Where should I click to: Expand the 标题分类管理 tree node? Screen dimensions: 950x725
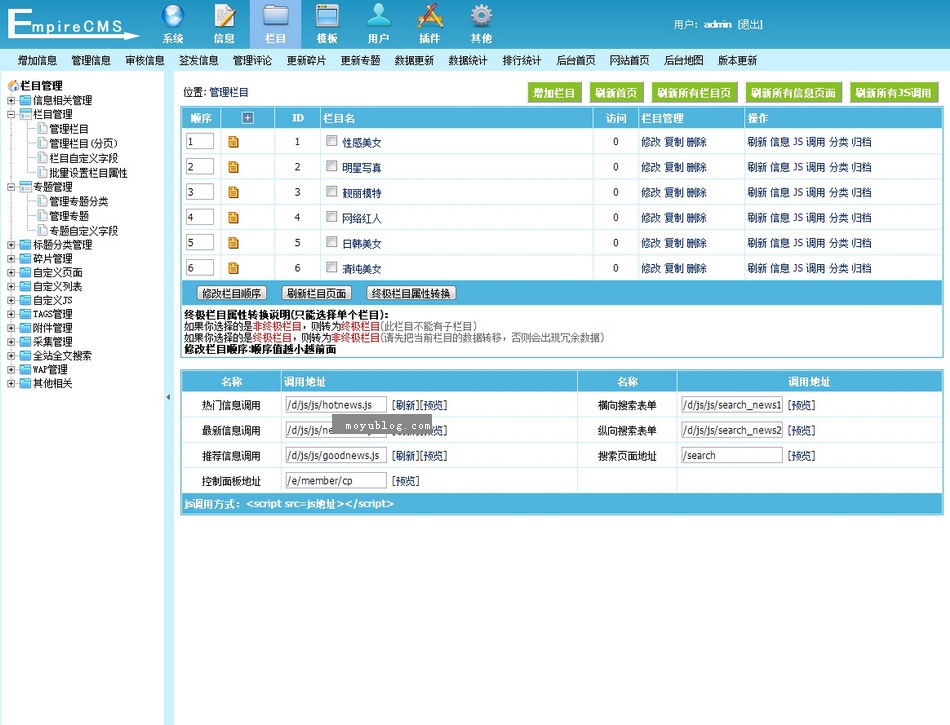(11, 245)
